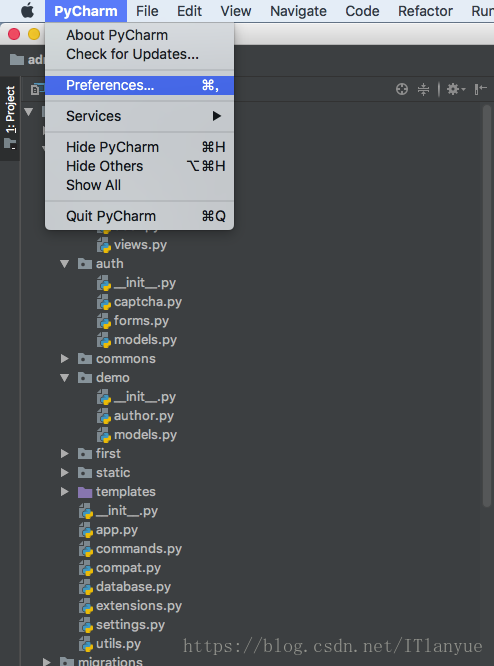Click the PyCharm menu bar item

click(86, 11)
